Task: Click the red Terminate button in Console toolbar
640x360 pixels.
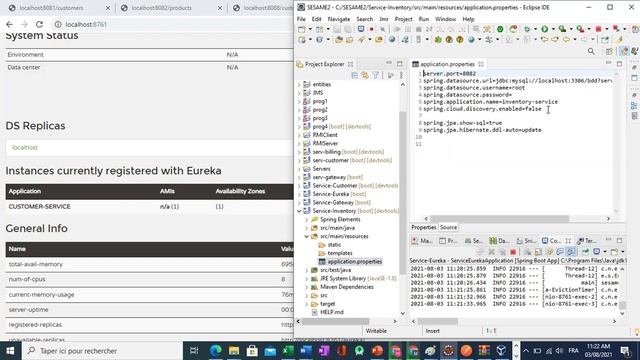Action: (513, 252)
